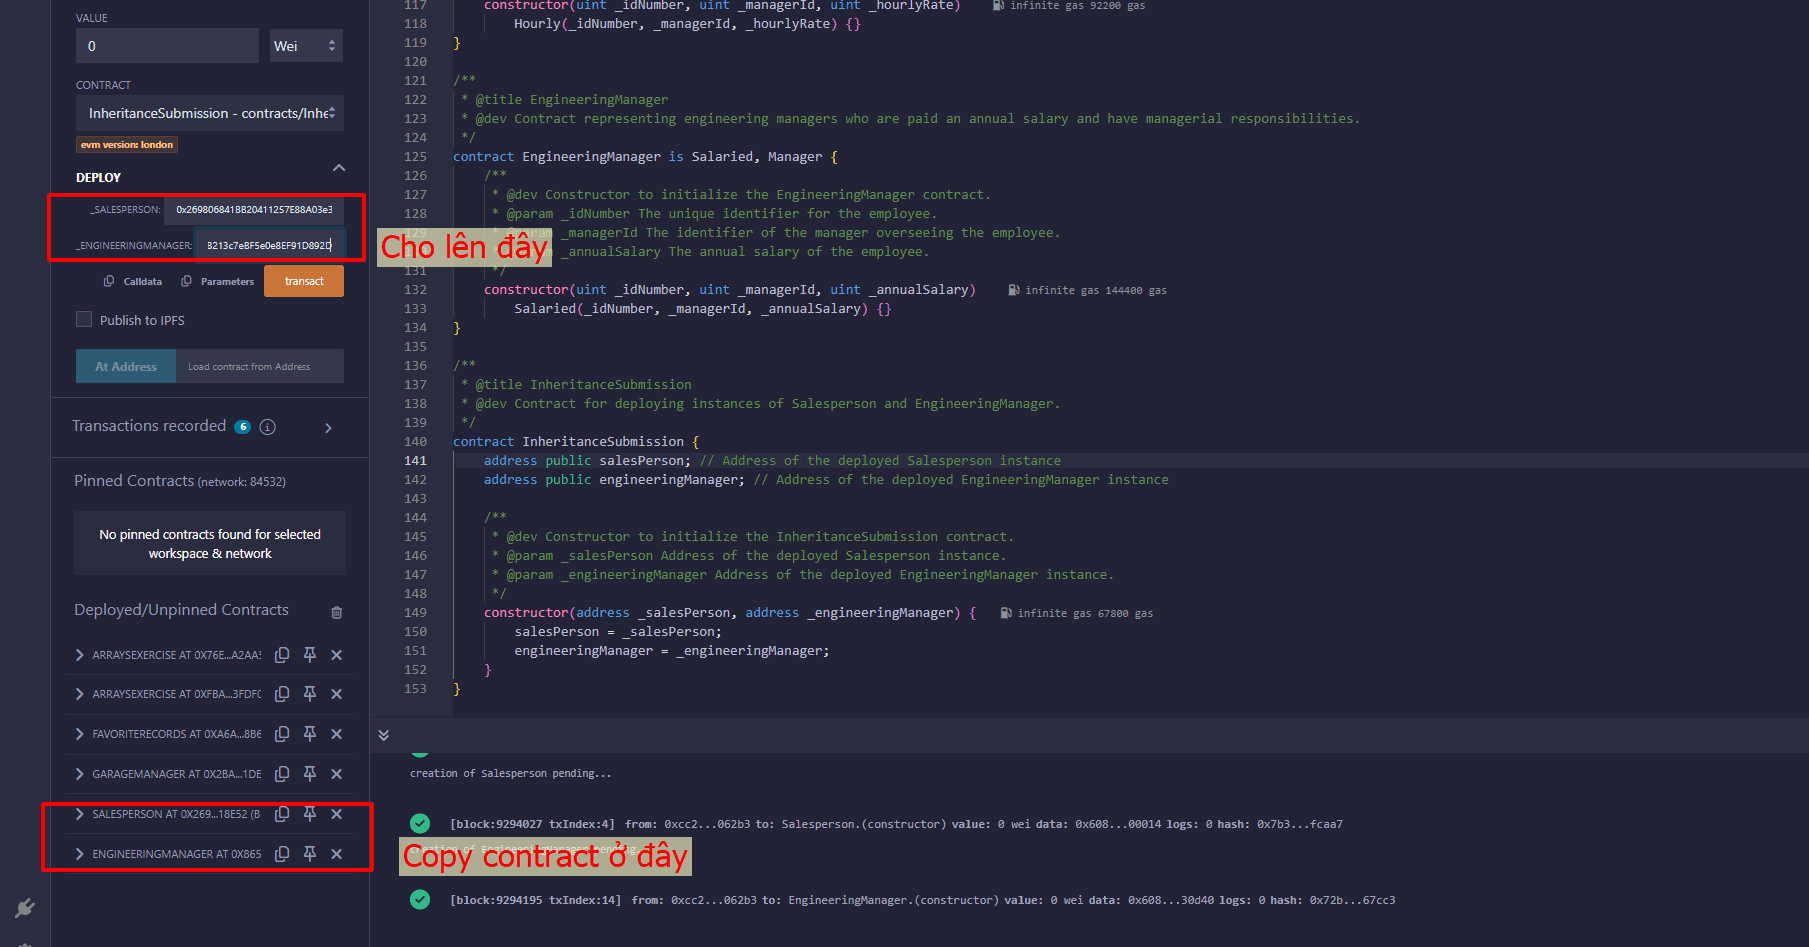Image resolution: width=1809 pixels, height=947 pixels.
Task: Expand Transactions recorded section
Action: (328, 428)
